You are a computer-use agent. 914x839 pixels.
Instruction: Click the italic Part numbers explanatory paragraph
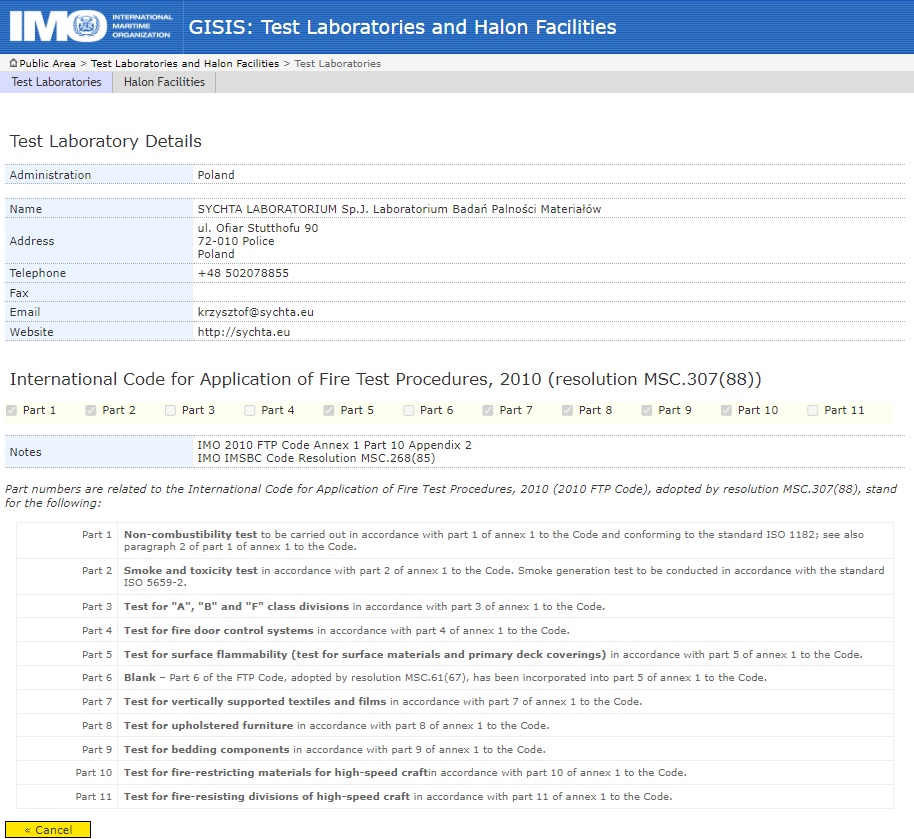(451, 496)
